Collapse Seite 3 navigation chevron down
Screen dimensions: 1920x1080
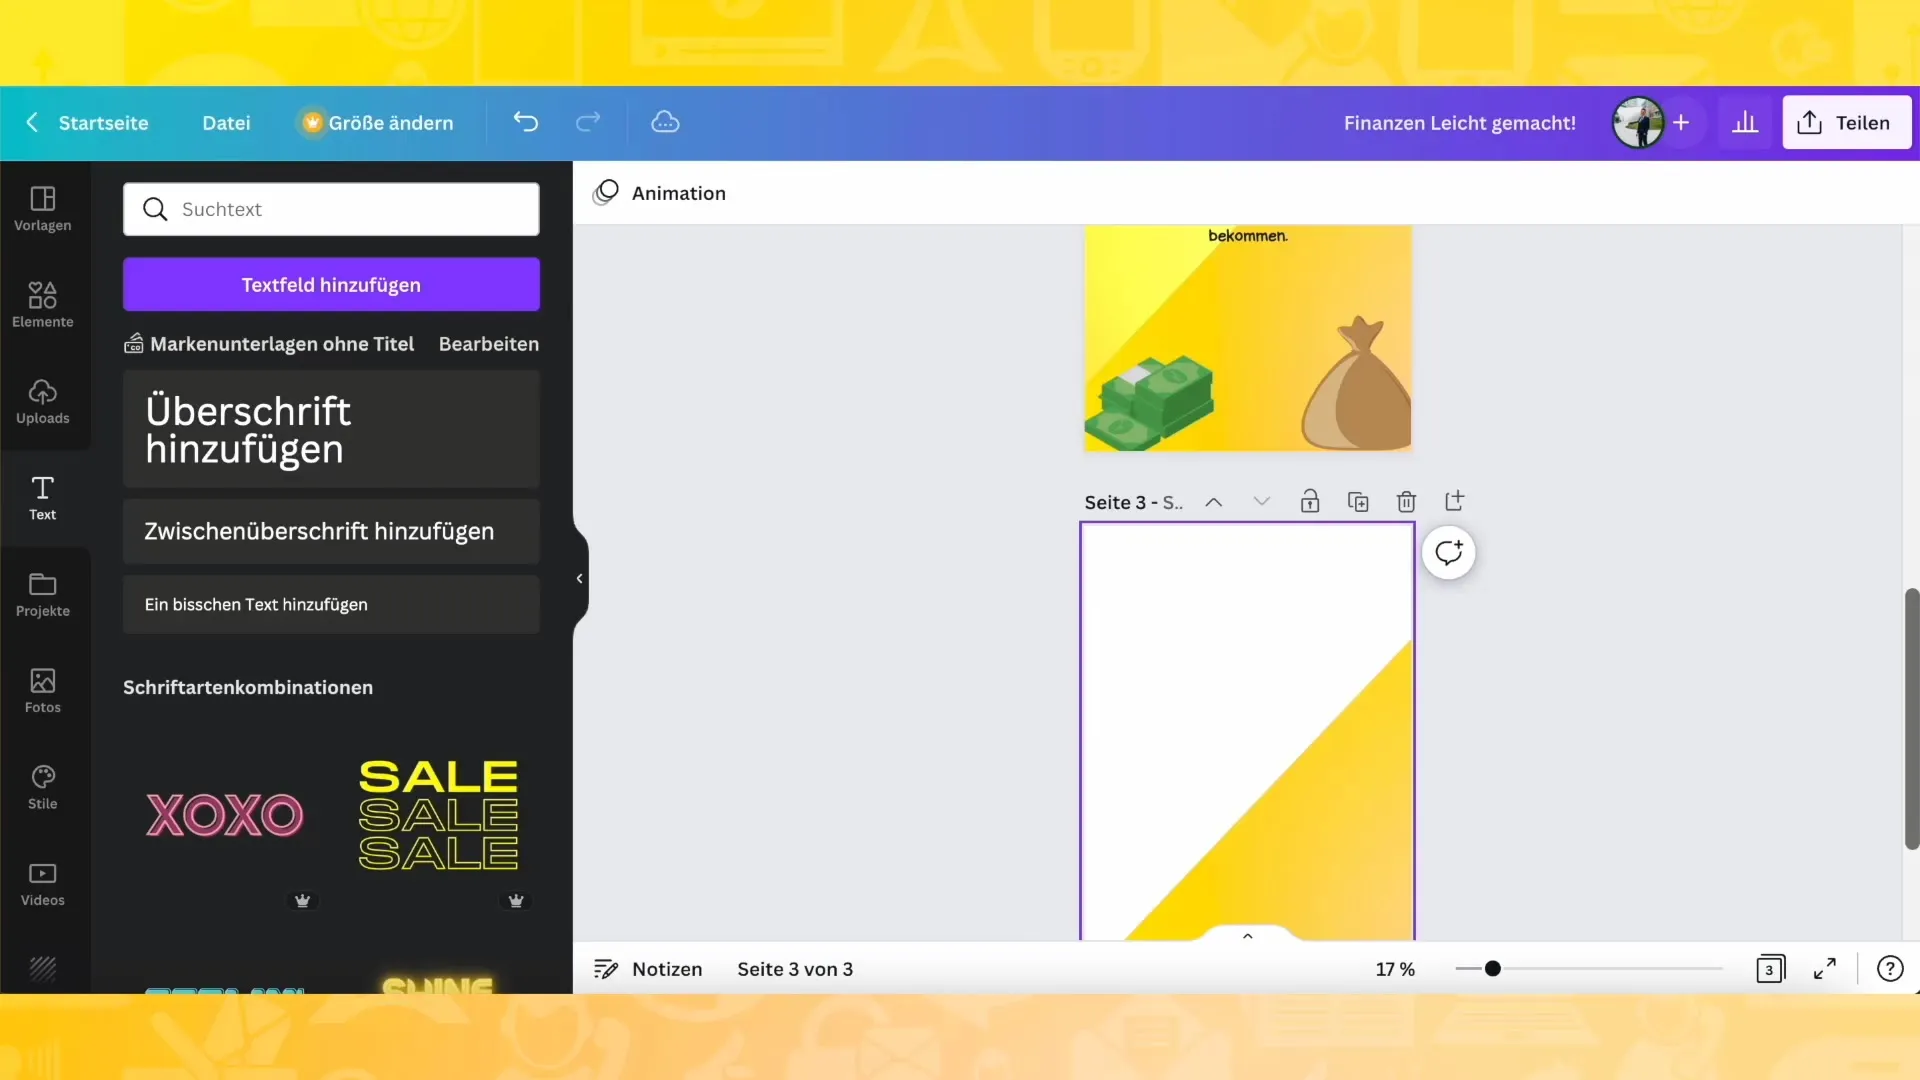pyautogui.click(x=1262, y=501)
